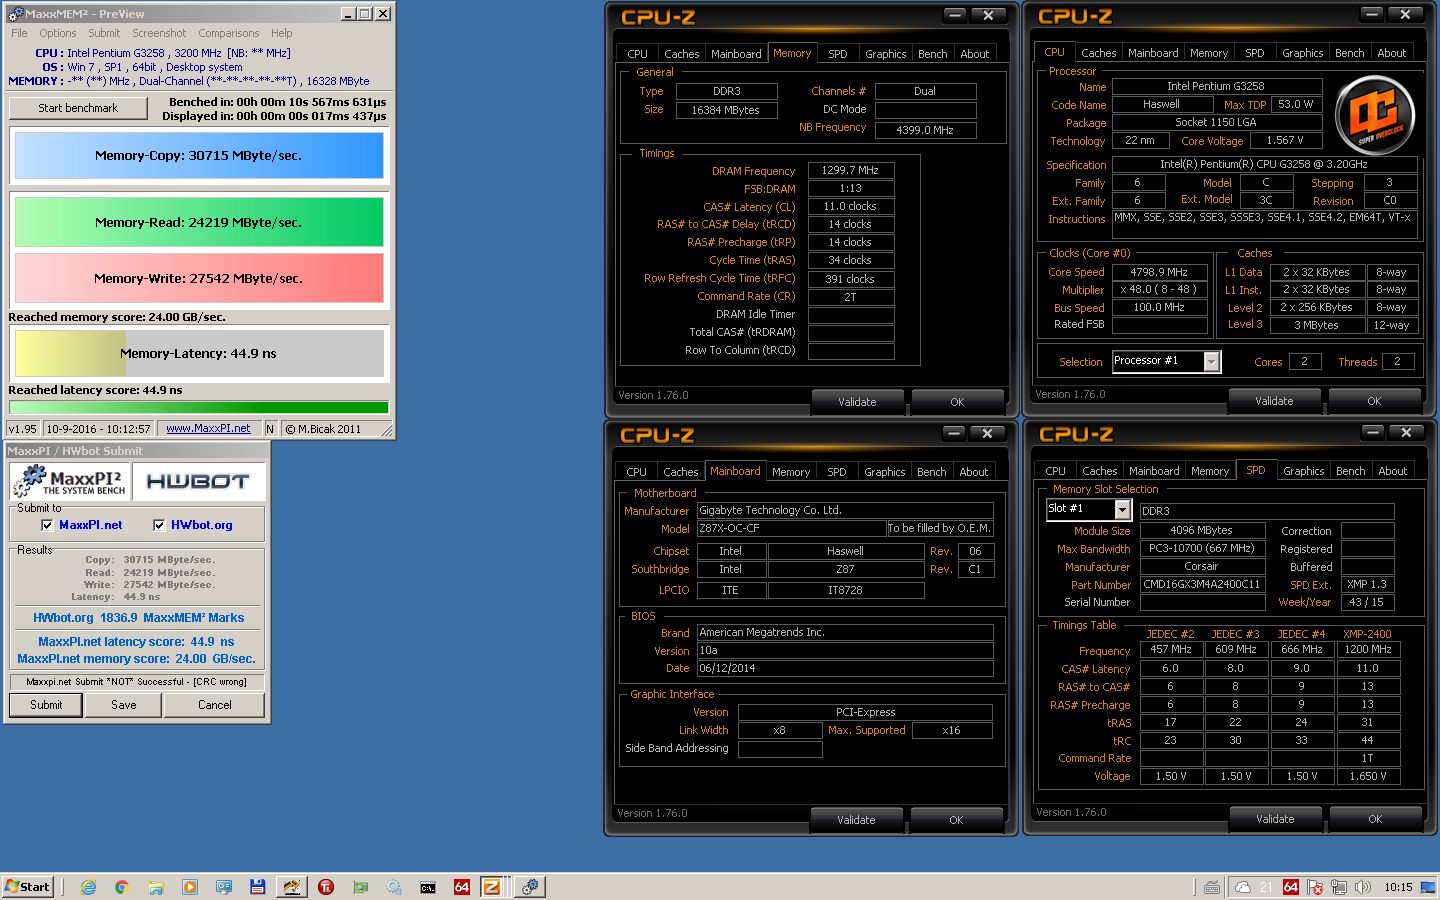1440x900 pixels.
Task: Click the Memory-Write red result bar
Action: click(x=198, y=278)
